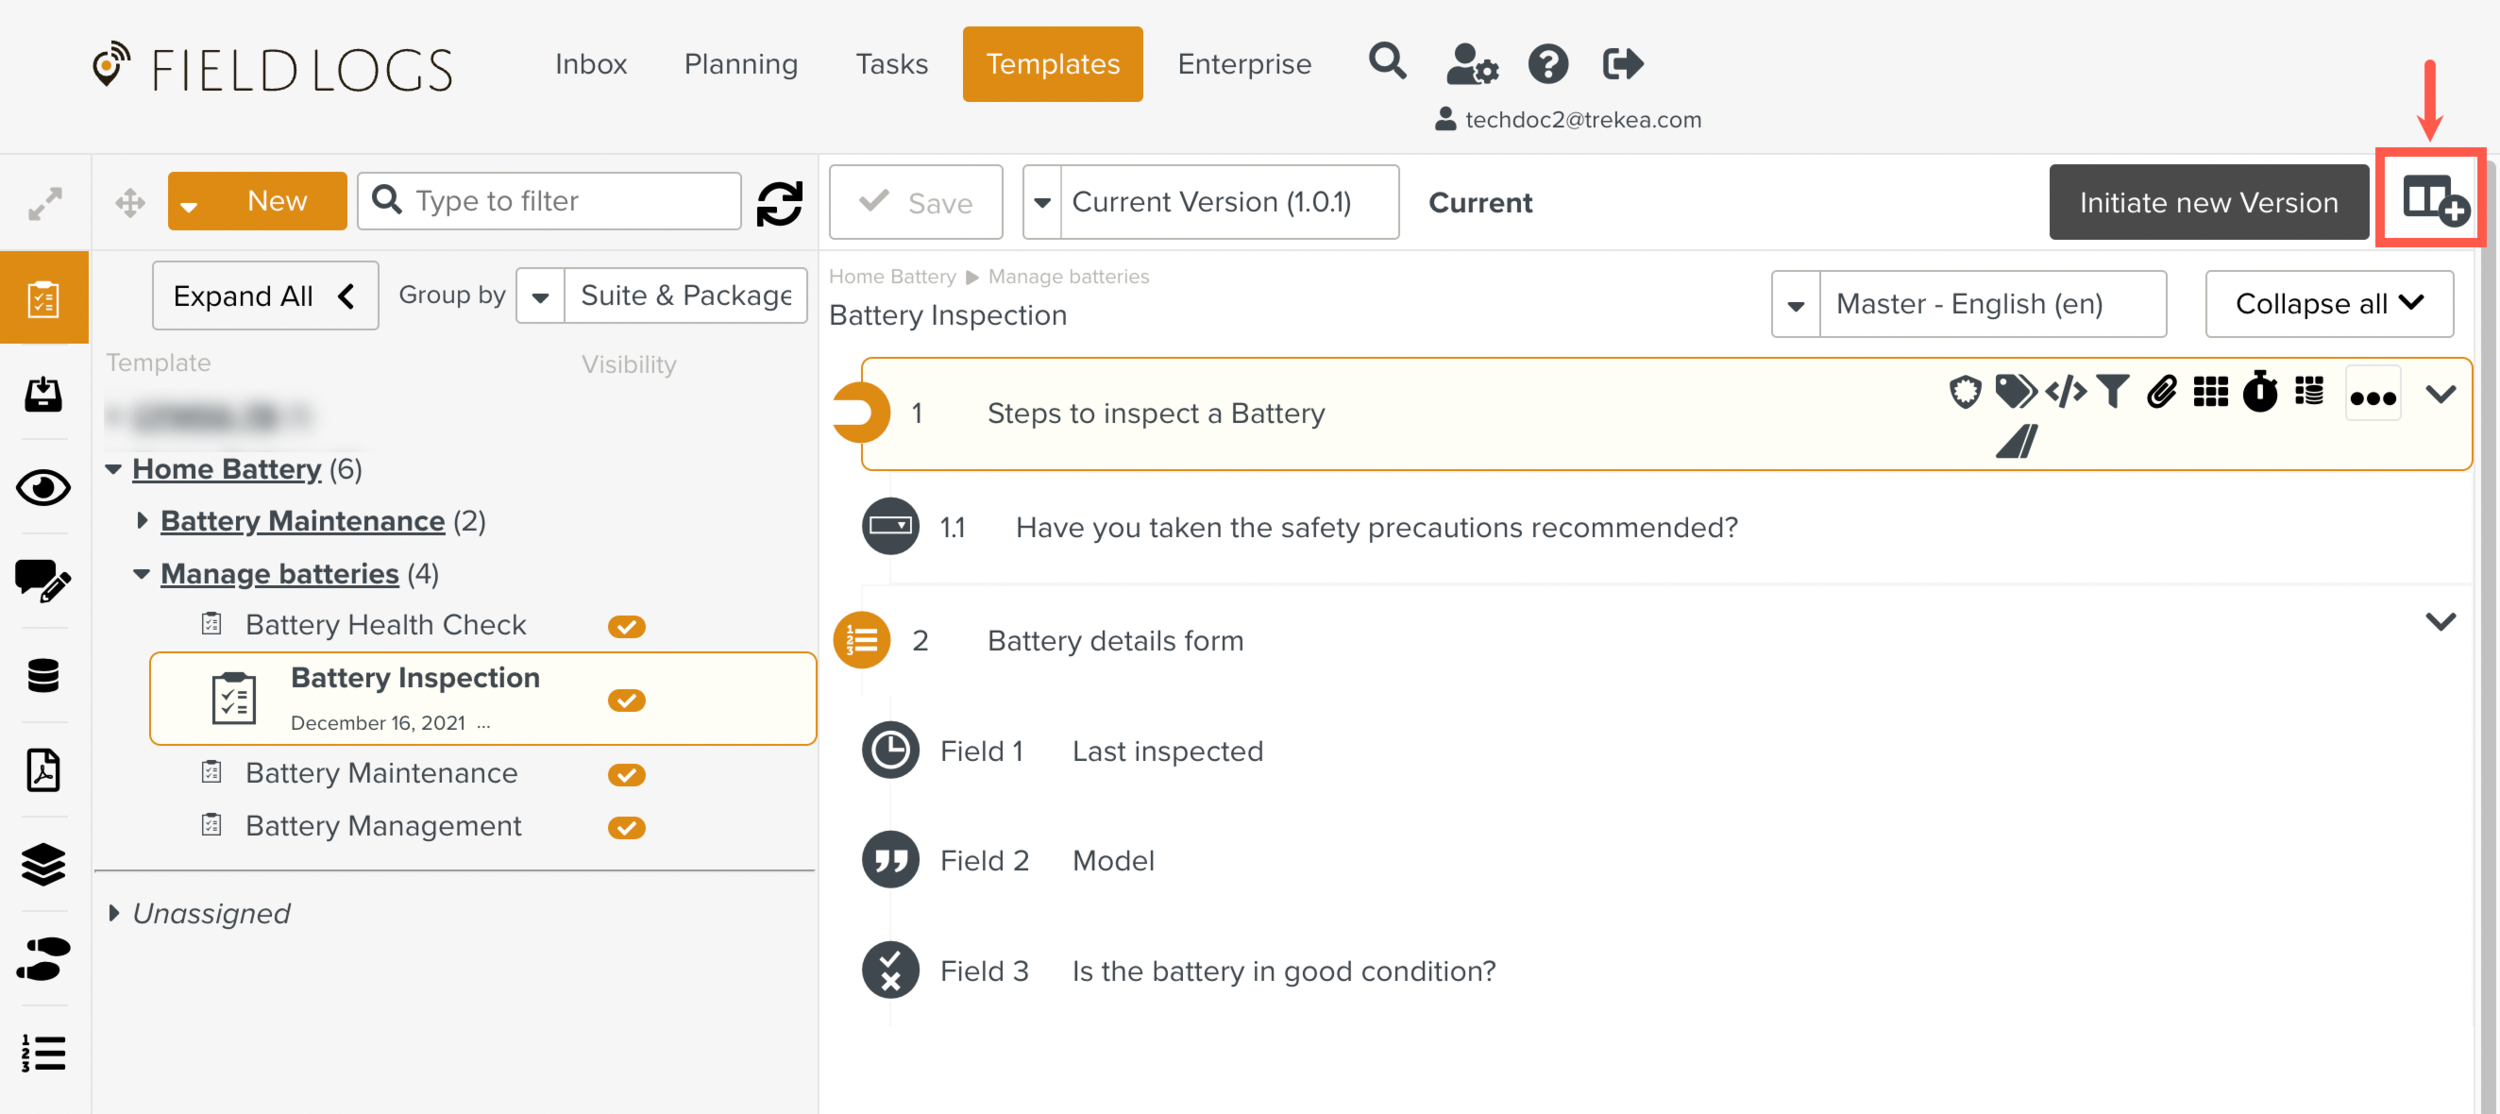Click the paperclip attachment icon
This screenshot has height=1114, width=2500.
click(2161, 392)
